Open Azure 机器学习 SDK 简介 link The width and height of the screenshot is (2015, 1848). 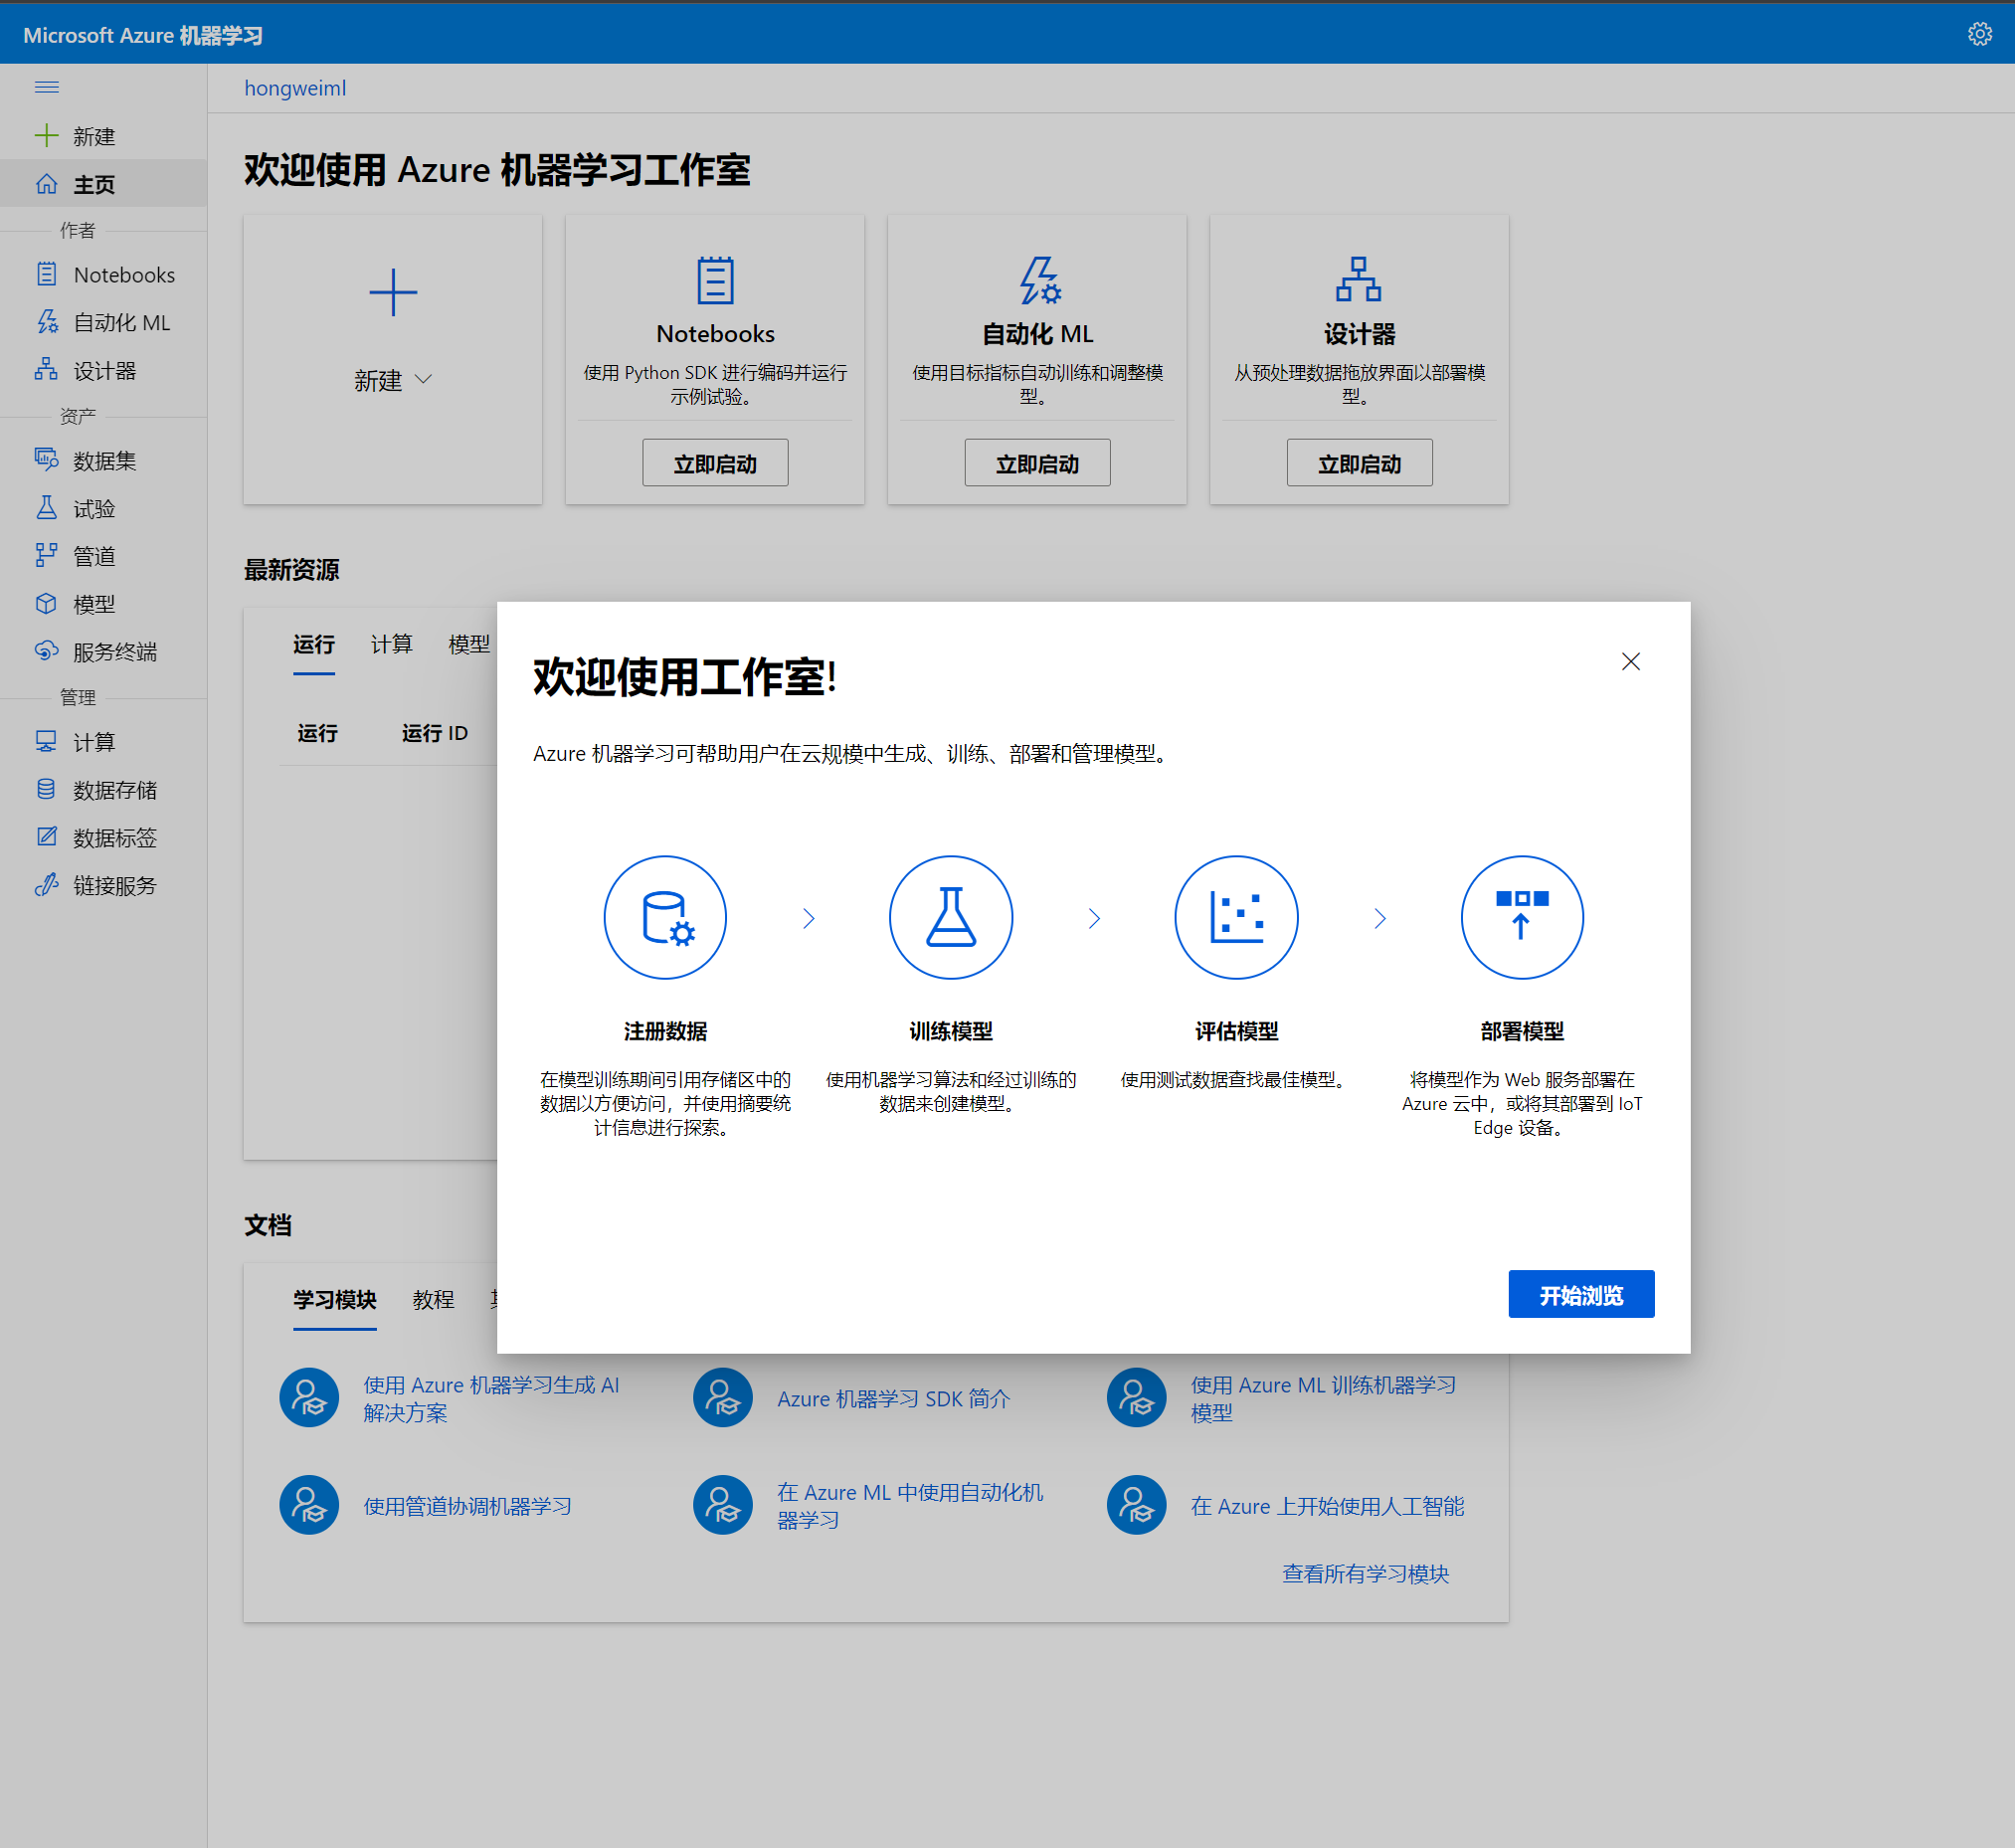pyautogui.click(x=894, y=1398)
